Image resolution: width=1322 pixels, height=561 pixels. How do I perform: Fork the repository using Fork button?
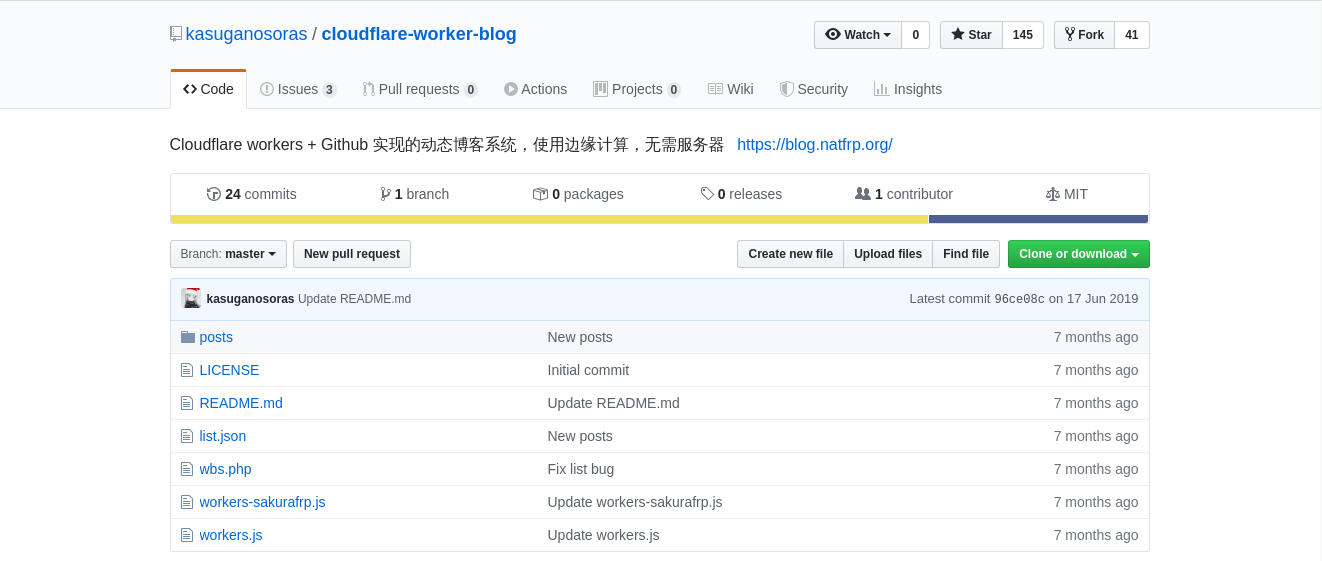1084,35
